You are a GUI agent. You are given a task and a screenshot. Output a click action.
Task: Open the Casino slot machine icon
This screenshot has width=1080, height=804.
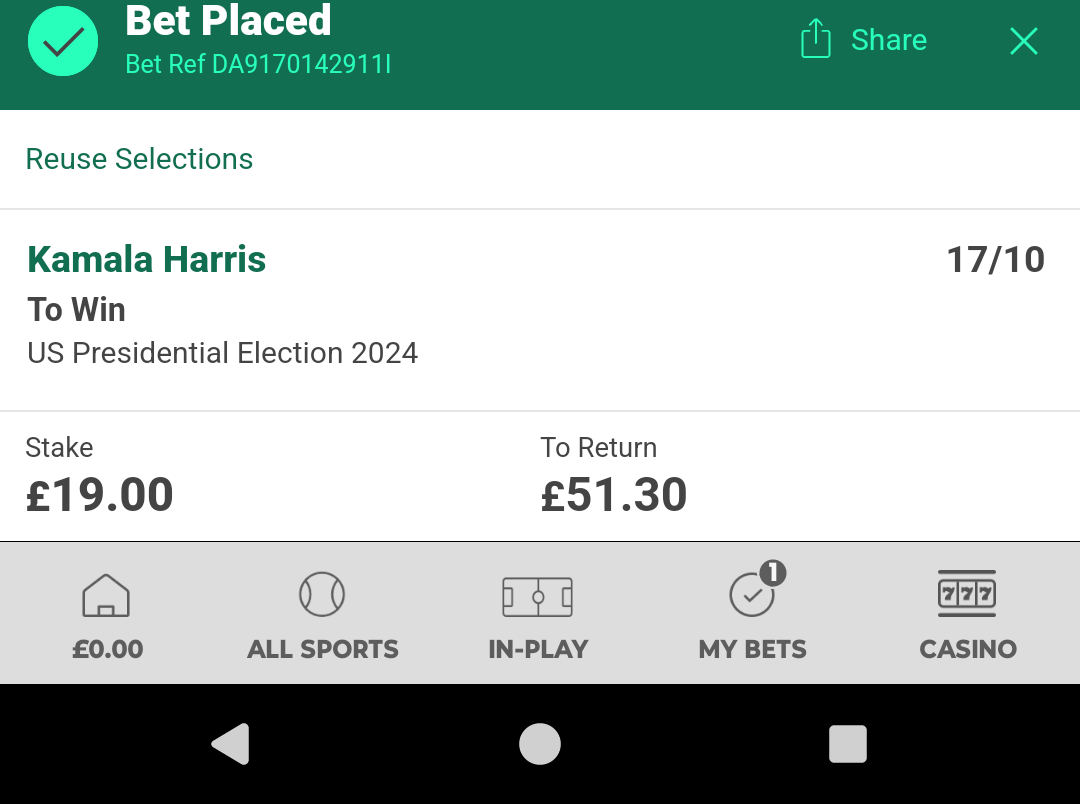967,593
